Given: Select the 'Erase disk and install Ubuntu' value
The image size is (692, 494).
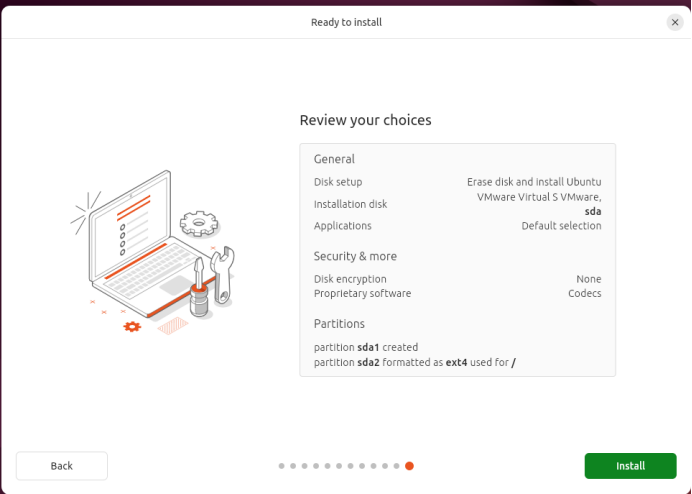Looking at the screenshot, I should click(534, 182).
